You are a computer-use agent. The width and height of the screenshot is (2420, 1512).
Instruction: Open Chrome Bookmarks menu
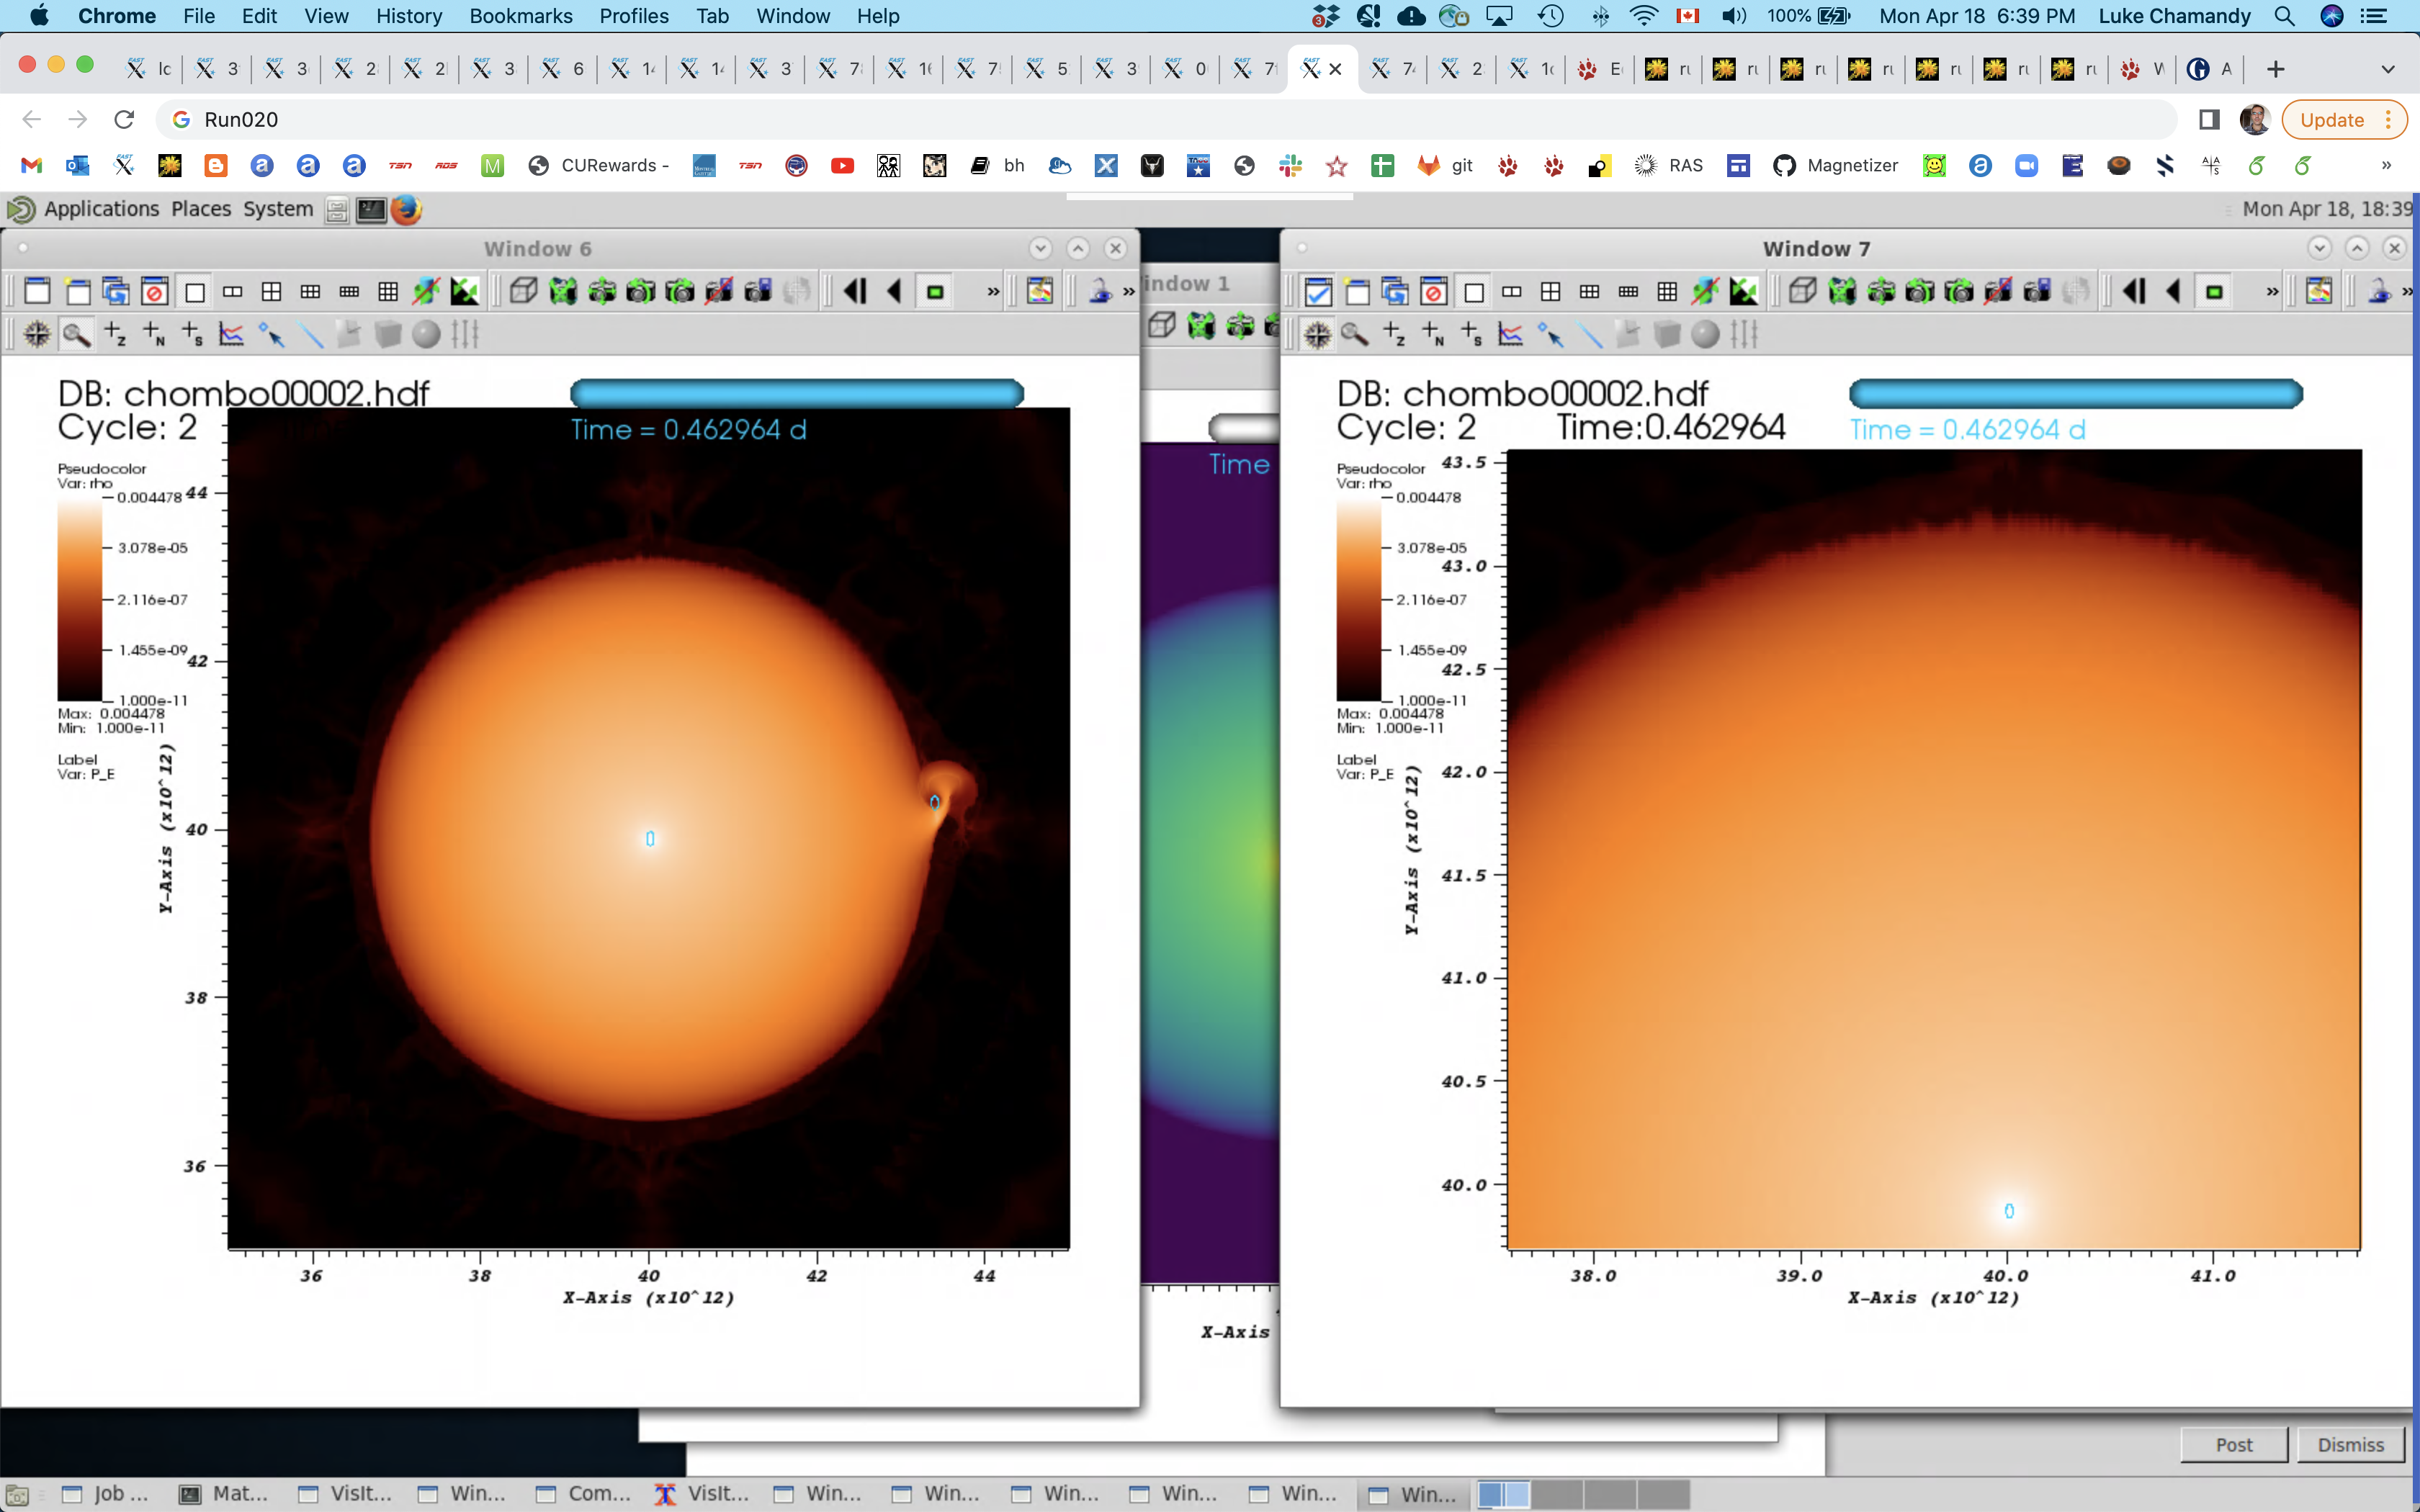pos(521,16)
